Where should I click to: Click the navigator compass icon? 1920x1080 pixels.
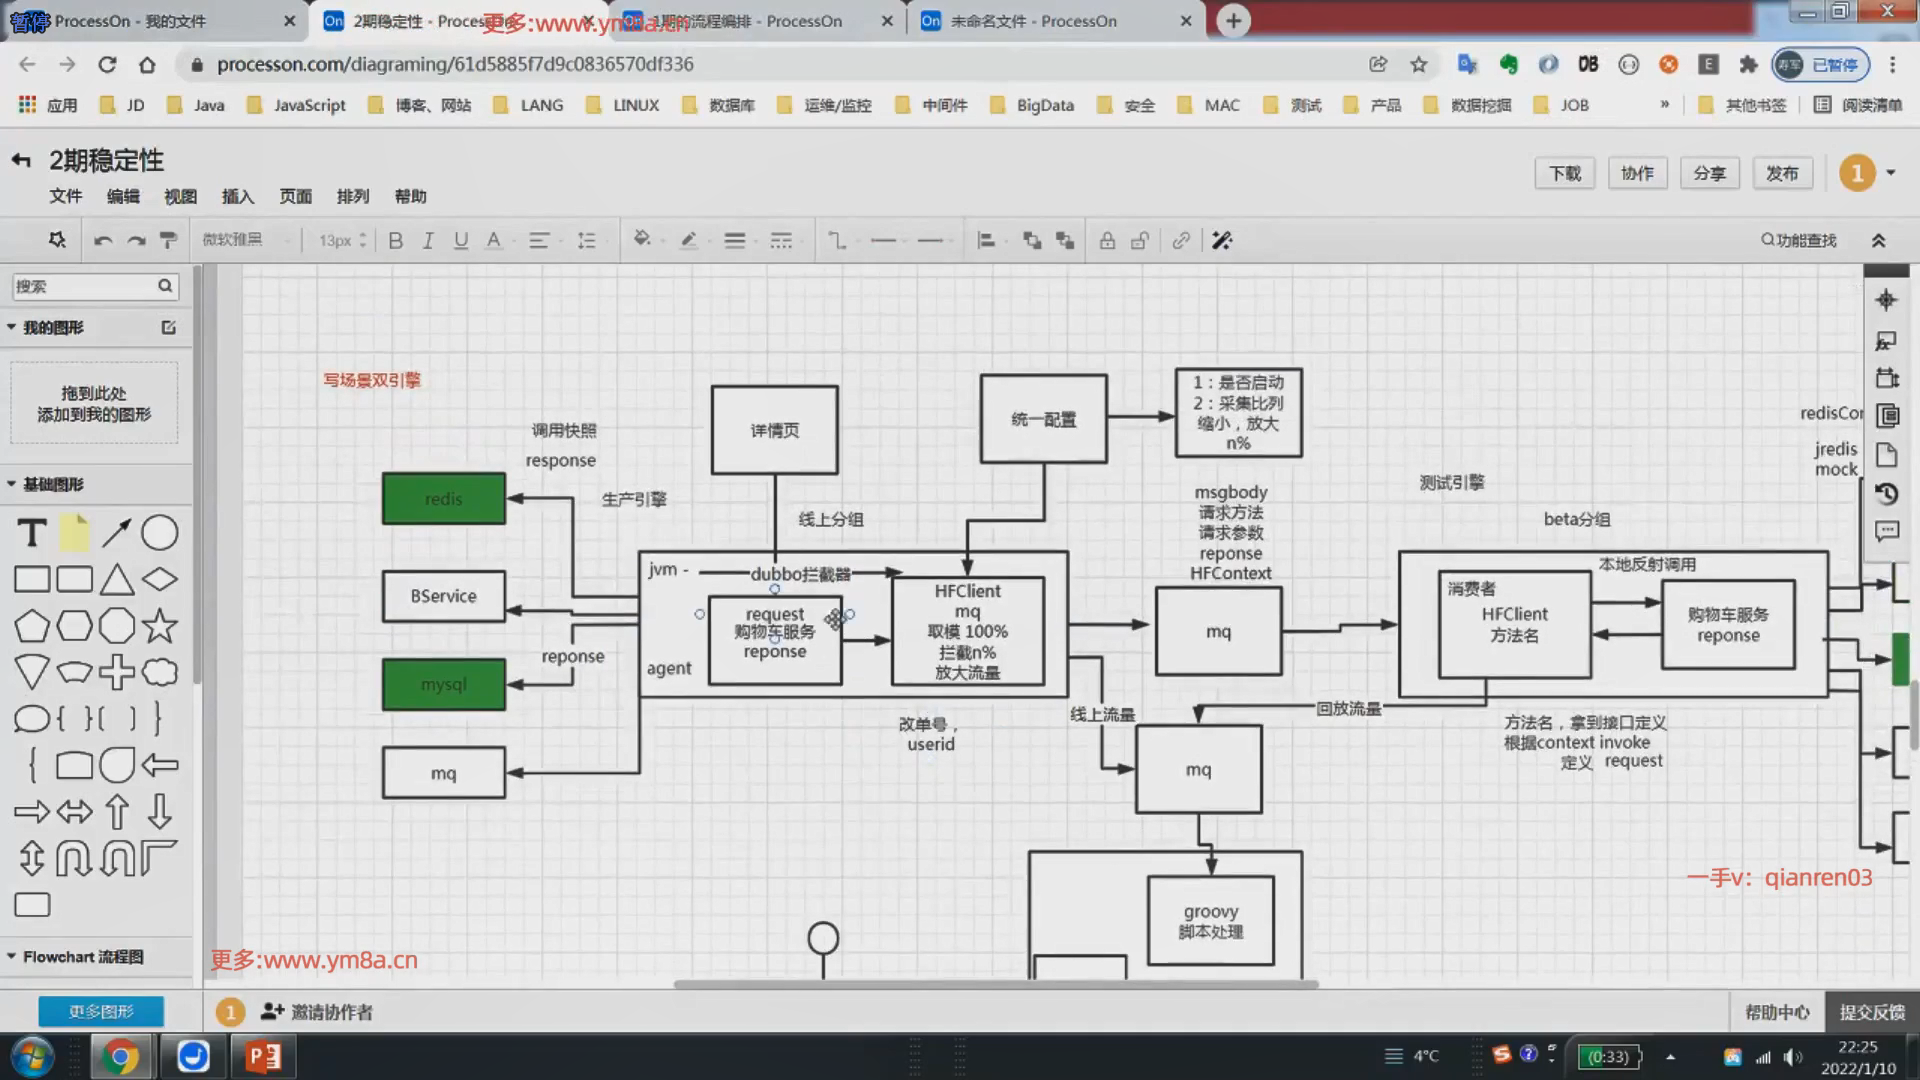pyautogui.click(x=1886, y=300)
